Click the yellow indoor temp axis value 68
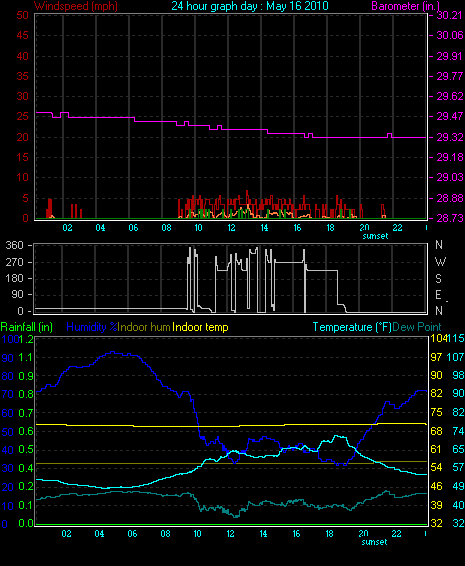This screenshot has width=465, height=566. pyautogui.click(x=436, y=431)
